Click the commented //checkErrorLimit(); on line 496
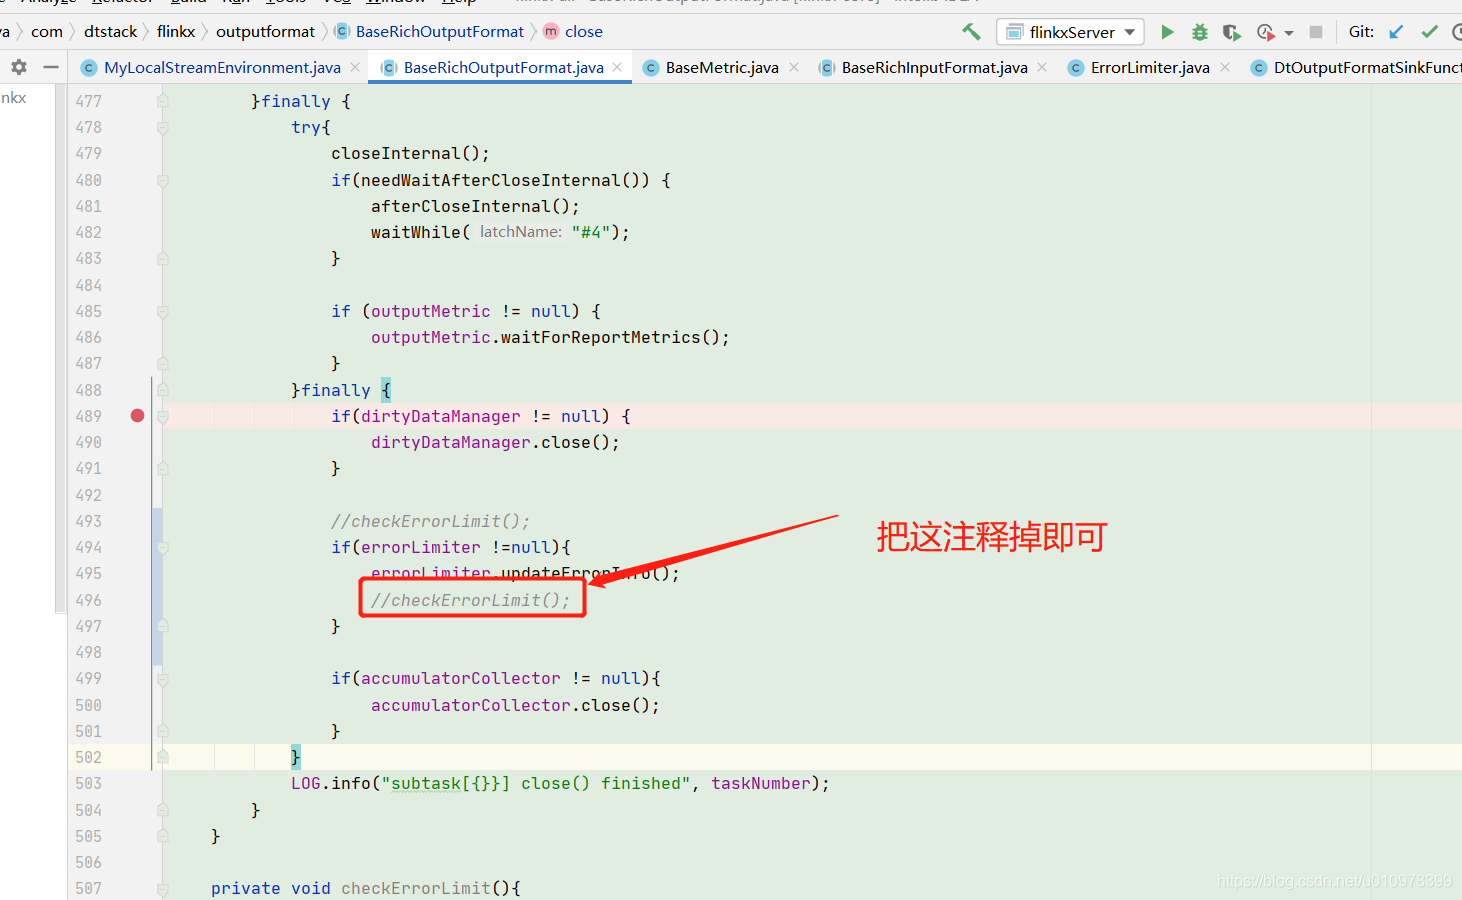1462x900 pixels. [470, 600]
